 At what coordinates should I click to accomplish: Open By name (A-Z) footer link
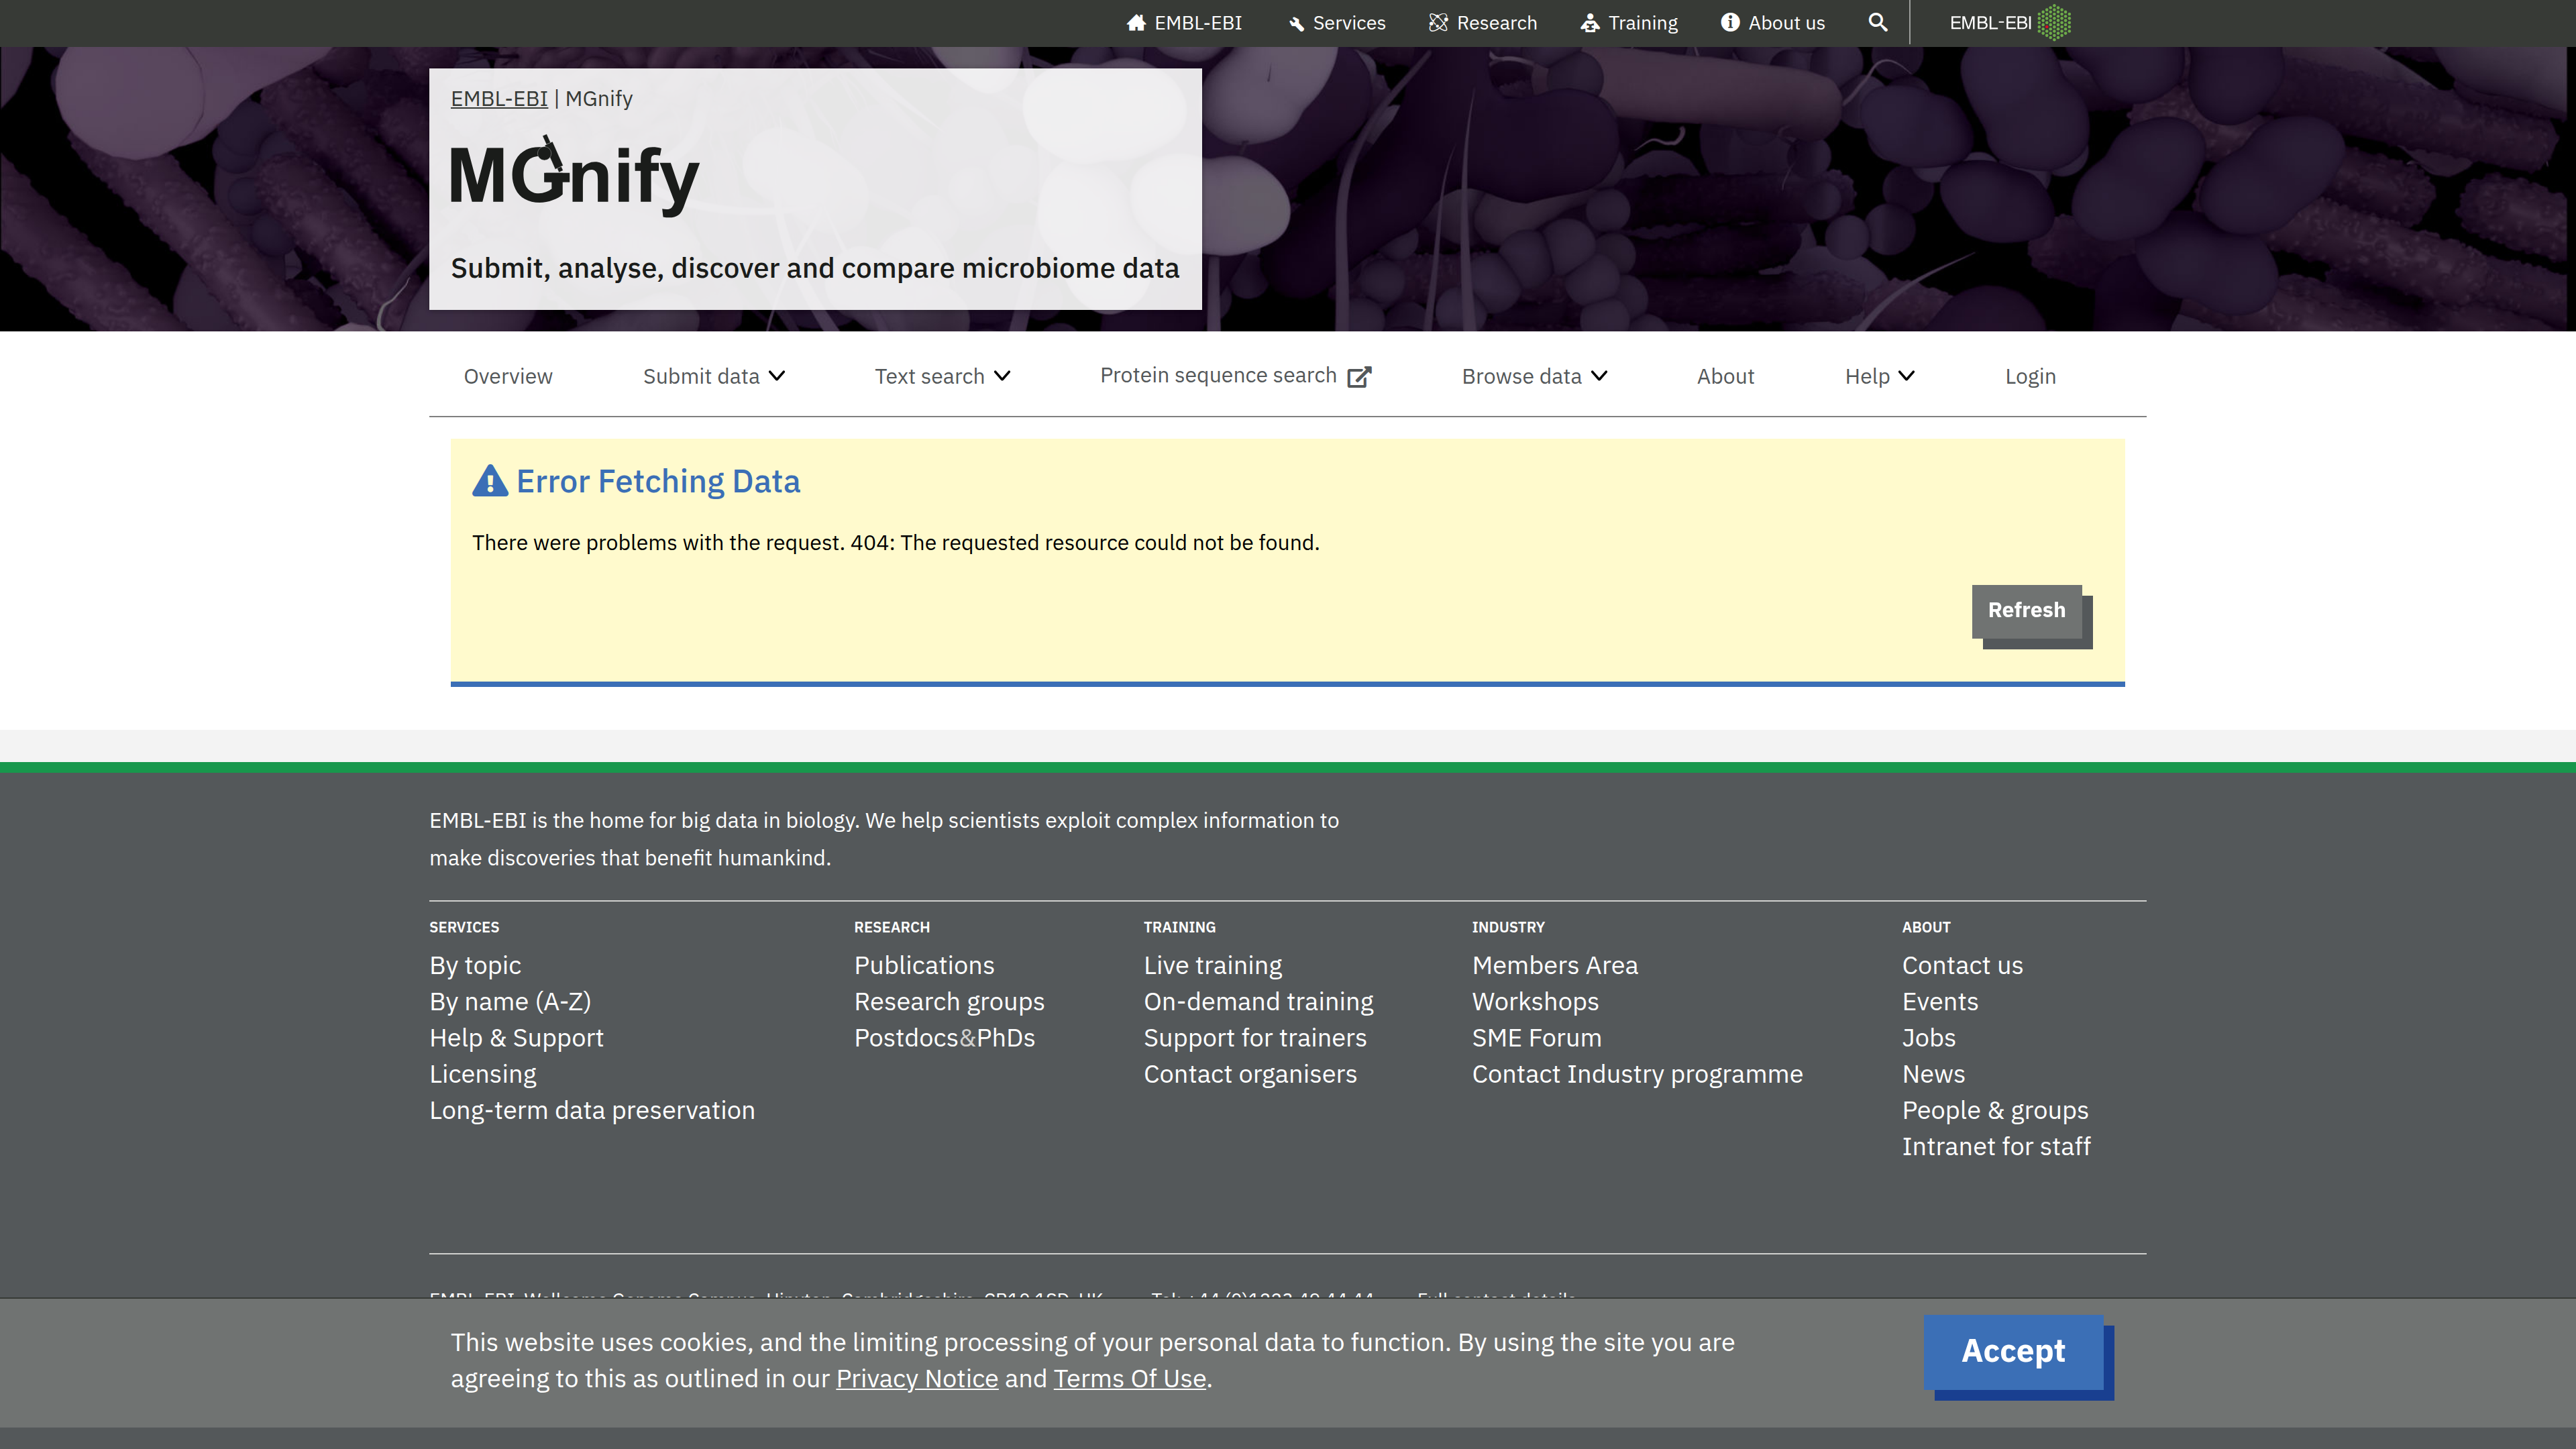(510, 1001)
